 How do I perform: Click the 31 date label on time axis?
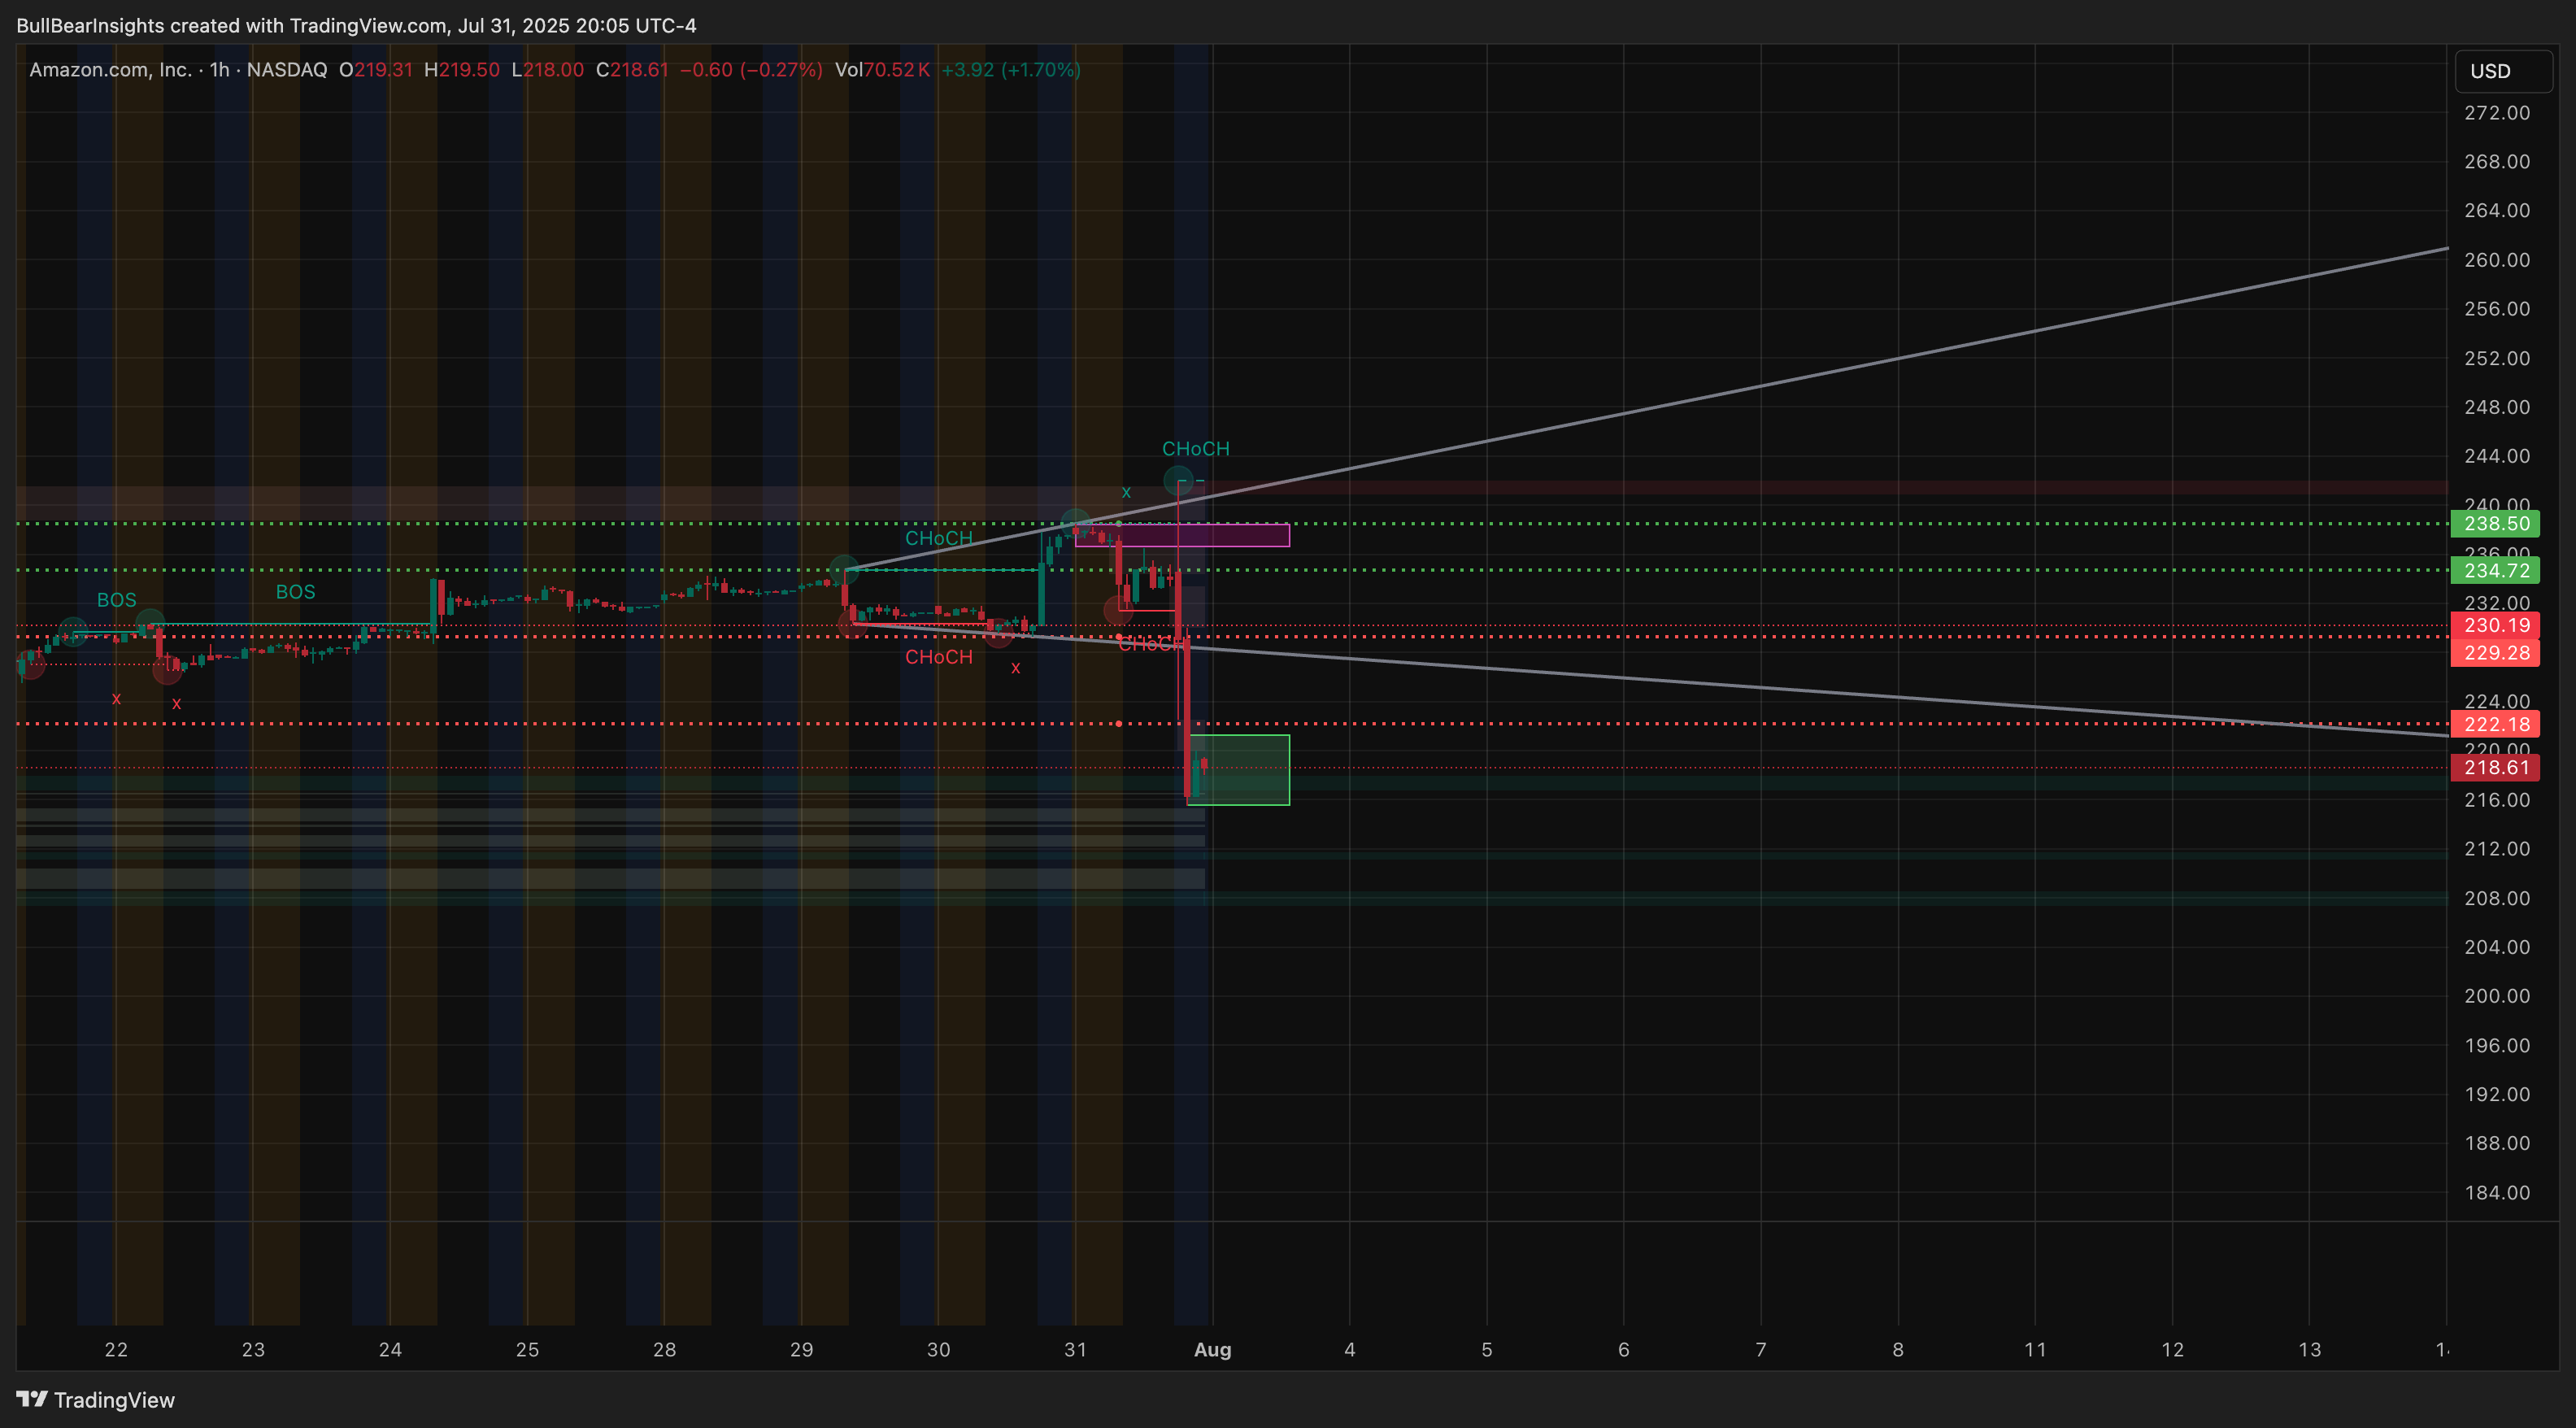point(1075,1349)
